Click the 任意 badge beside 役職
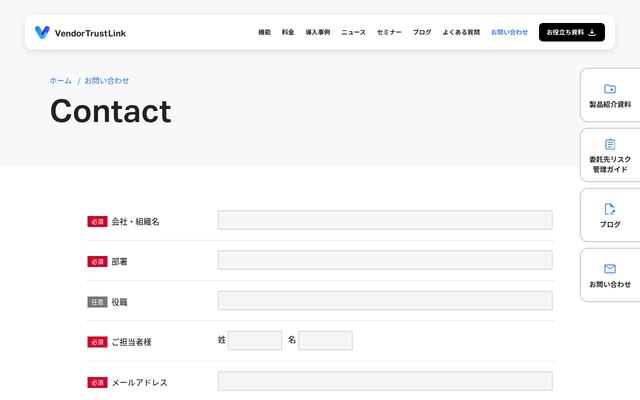The width and height of the screenshot is (640, 400). [97, 302]
